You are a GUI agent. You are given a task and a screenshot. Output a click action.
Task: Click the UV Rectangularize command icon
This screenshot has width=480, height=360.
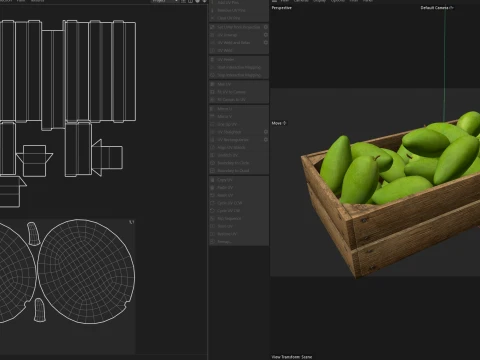pyautogui.click(x=213, y=140)
